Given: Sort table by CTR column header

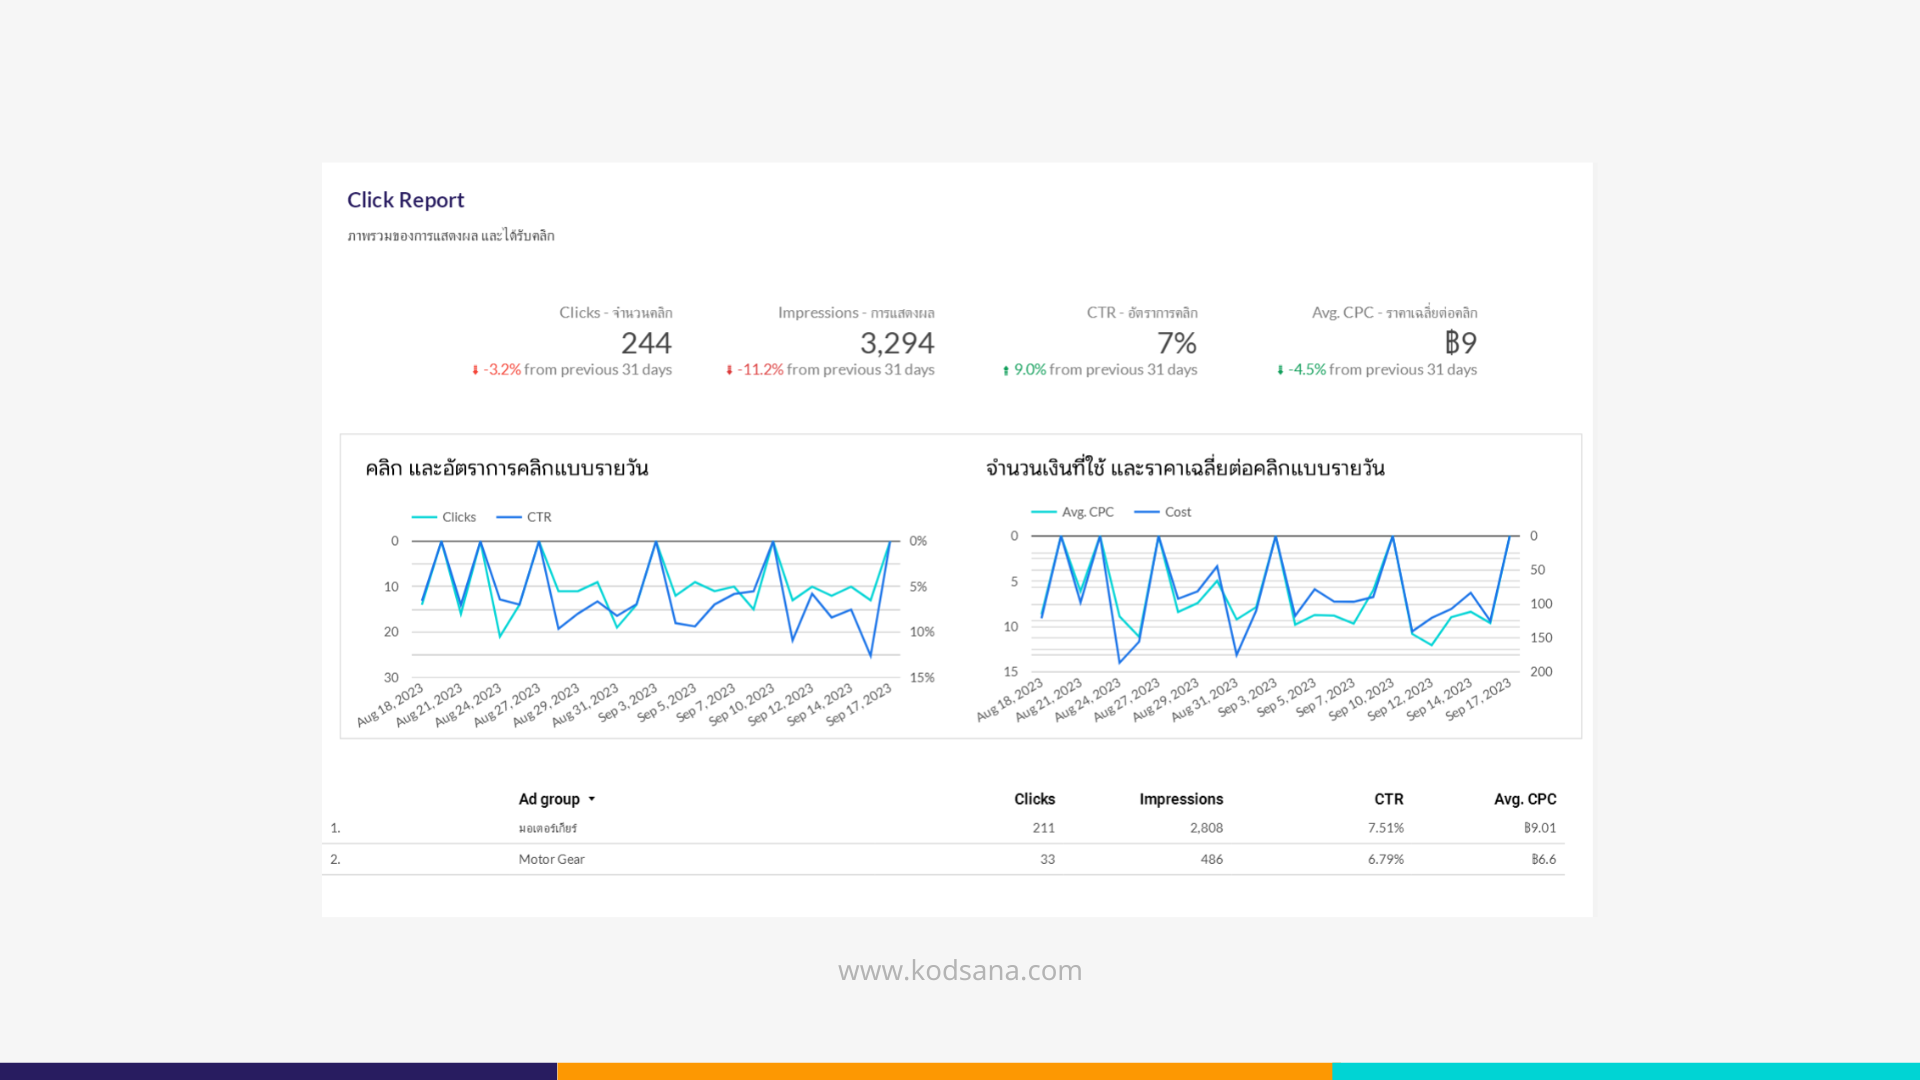Looking at the screenshot, I should (1388, 799).
